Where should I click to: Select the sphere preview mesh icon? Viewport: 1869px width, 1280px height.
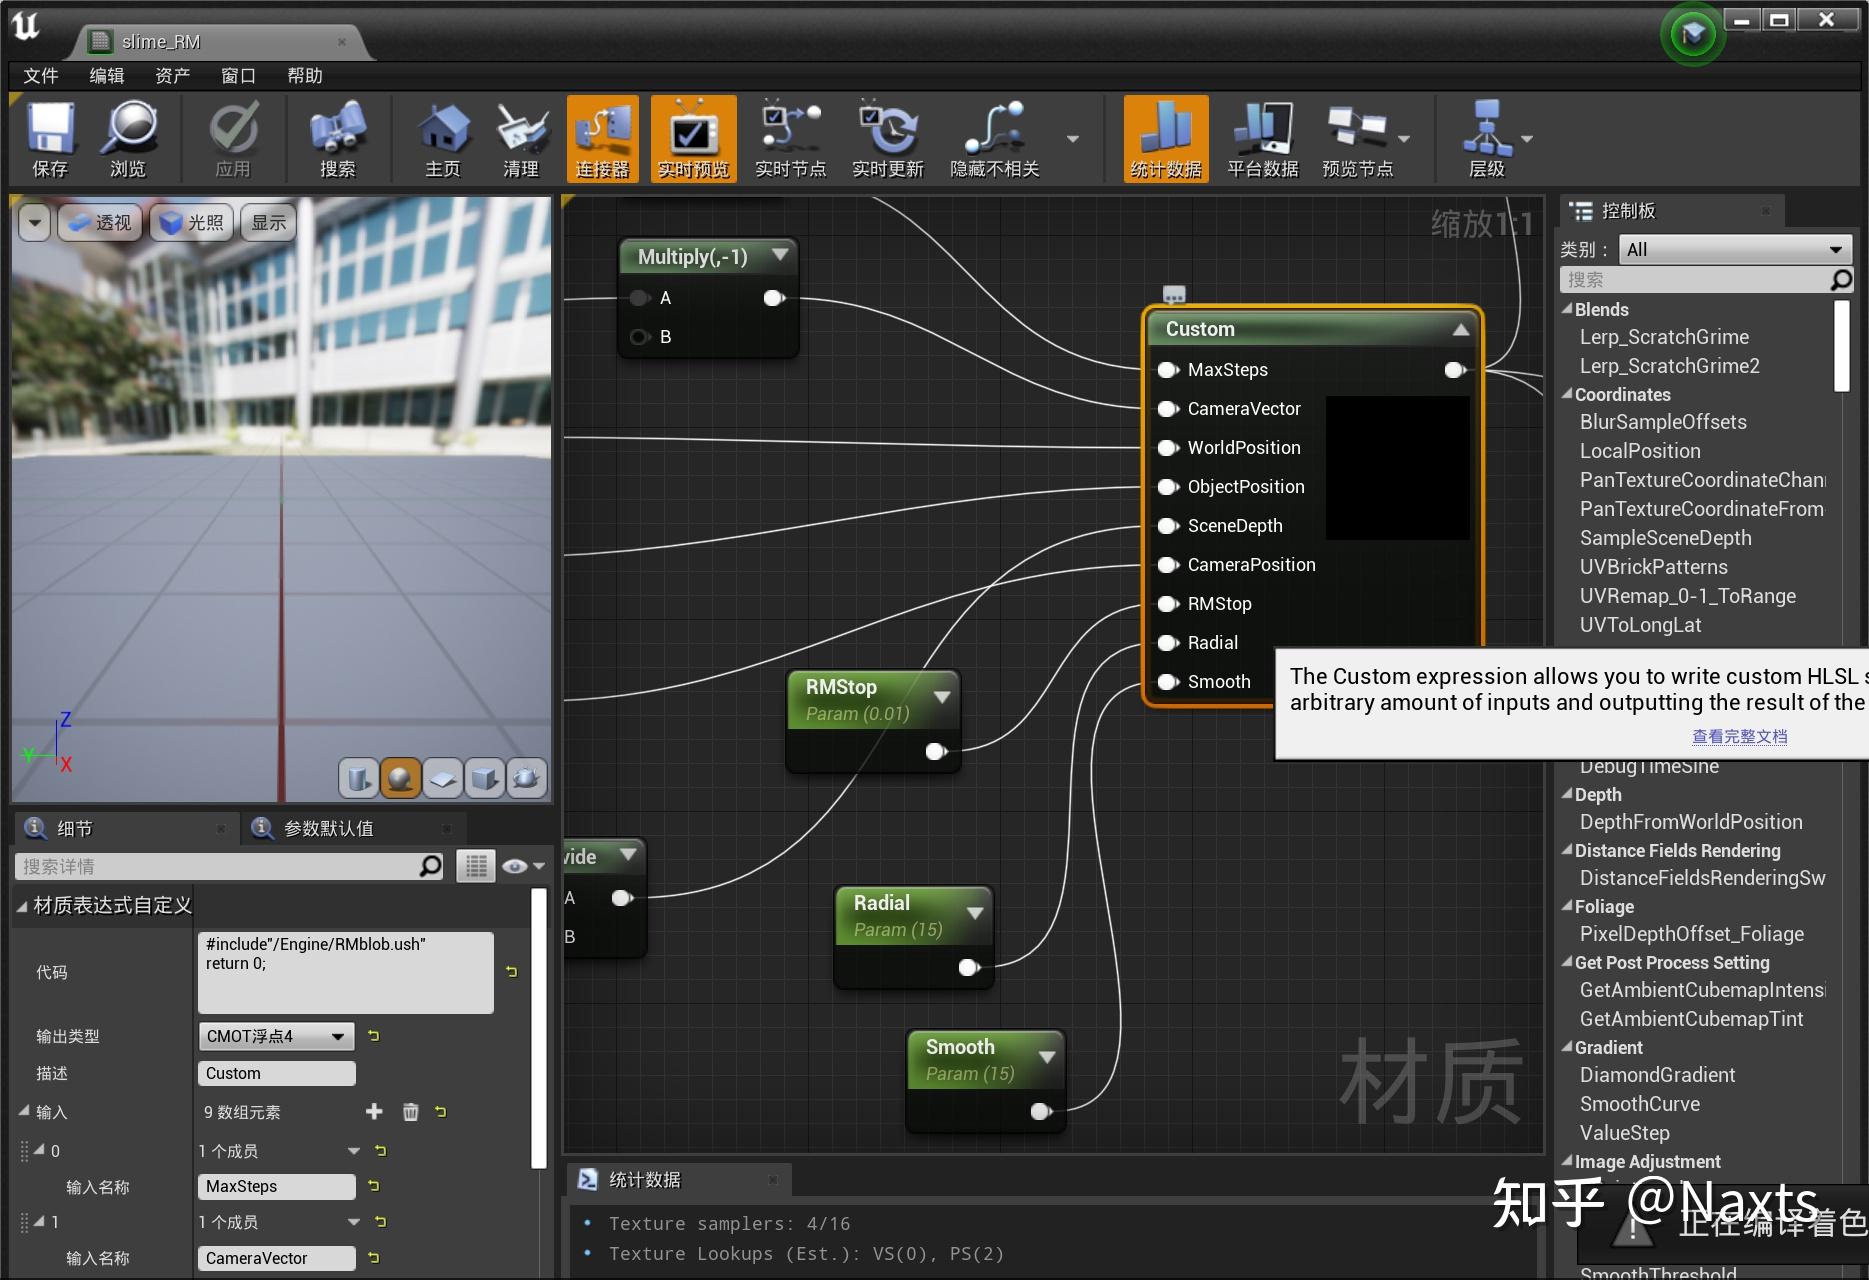click(x=400, y=778)
